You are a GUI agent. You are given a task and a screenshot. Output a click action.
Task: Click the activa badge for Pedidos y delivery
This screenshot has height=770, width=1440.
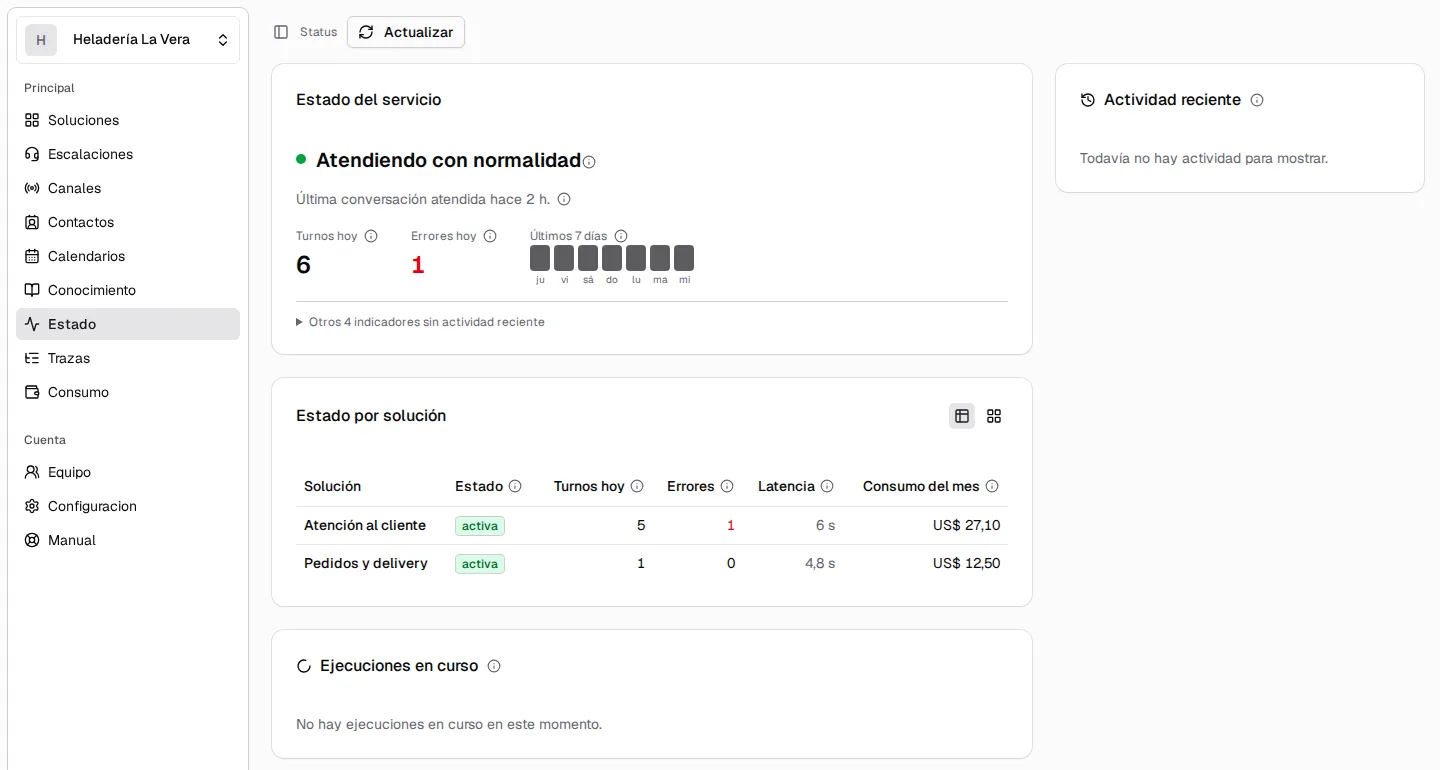click(480, 564)
